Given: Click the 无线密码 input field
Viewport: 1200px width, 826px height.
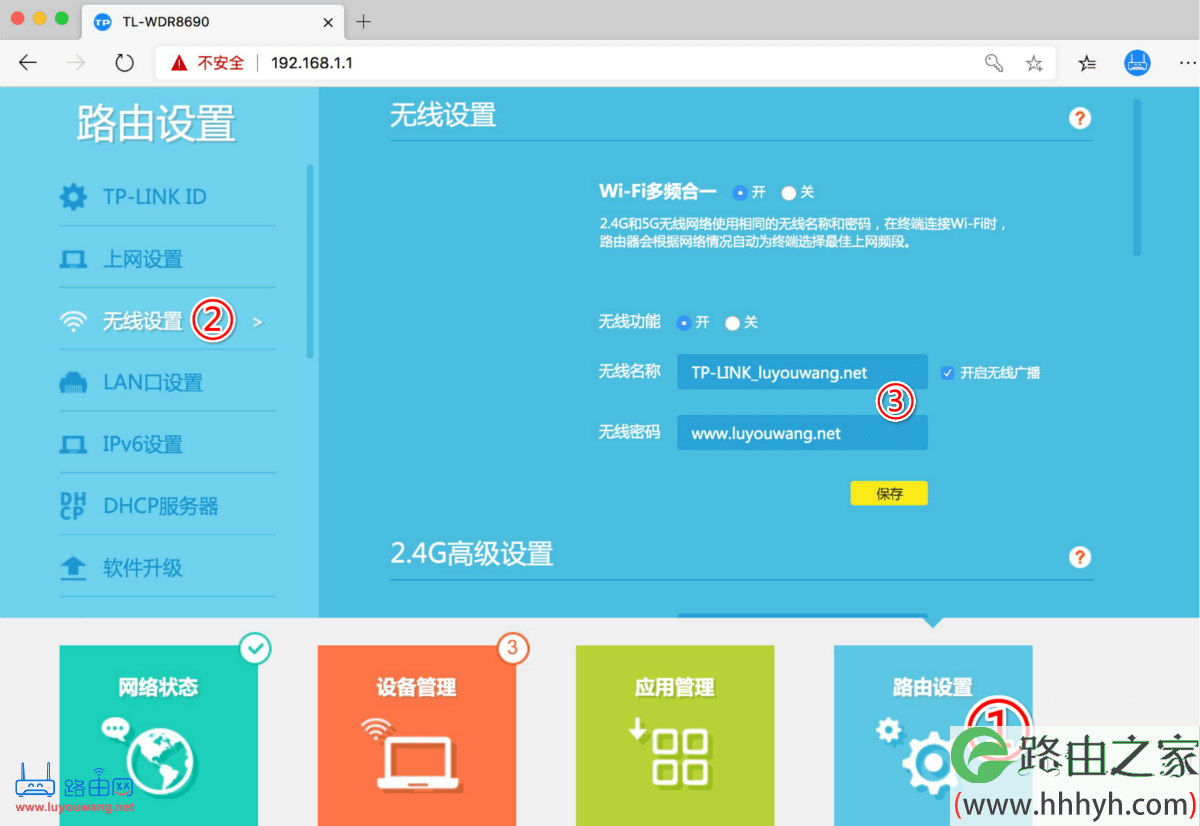Looking at the screenshot, I should pos(802,434).
